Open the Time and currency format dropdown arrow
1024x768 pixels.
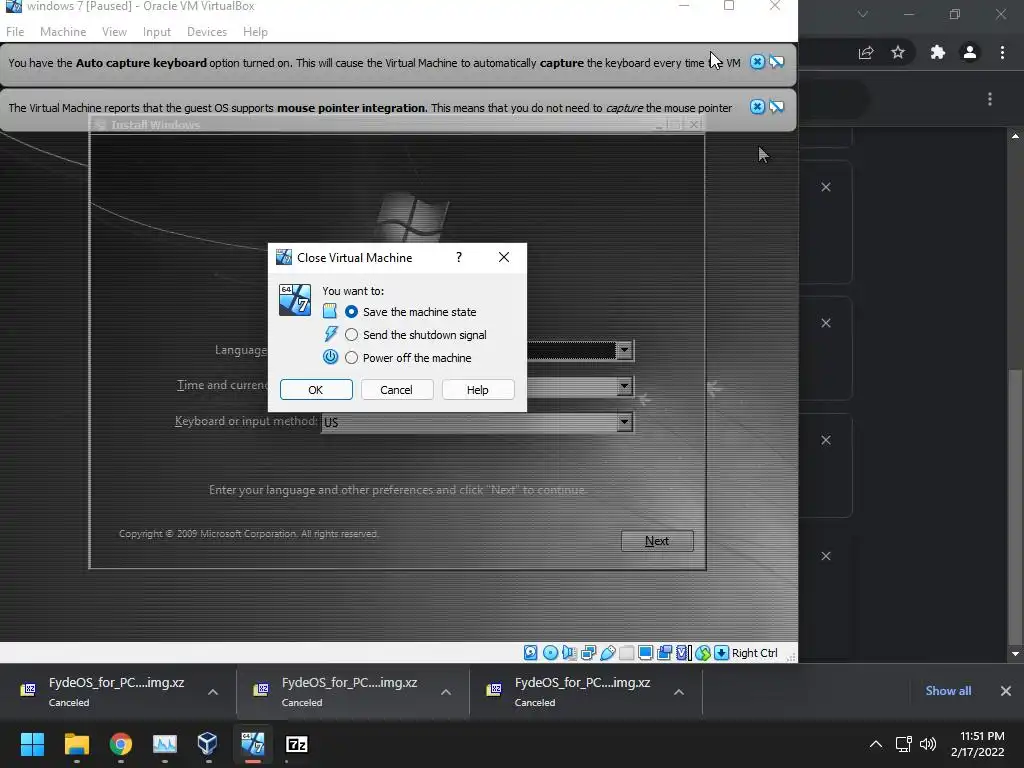(x=624, y=386)
